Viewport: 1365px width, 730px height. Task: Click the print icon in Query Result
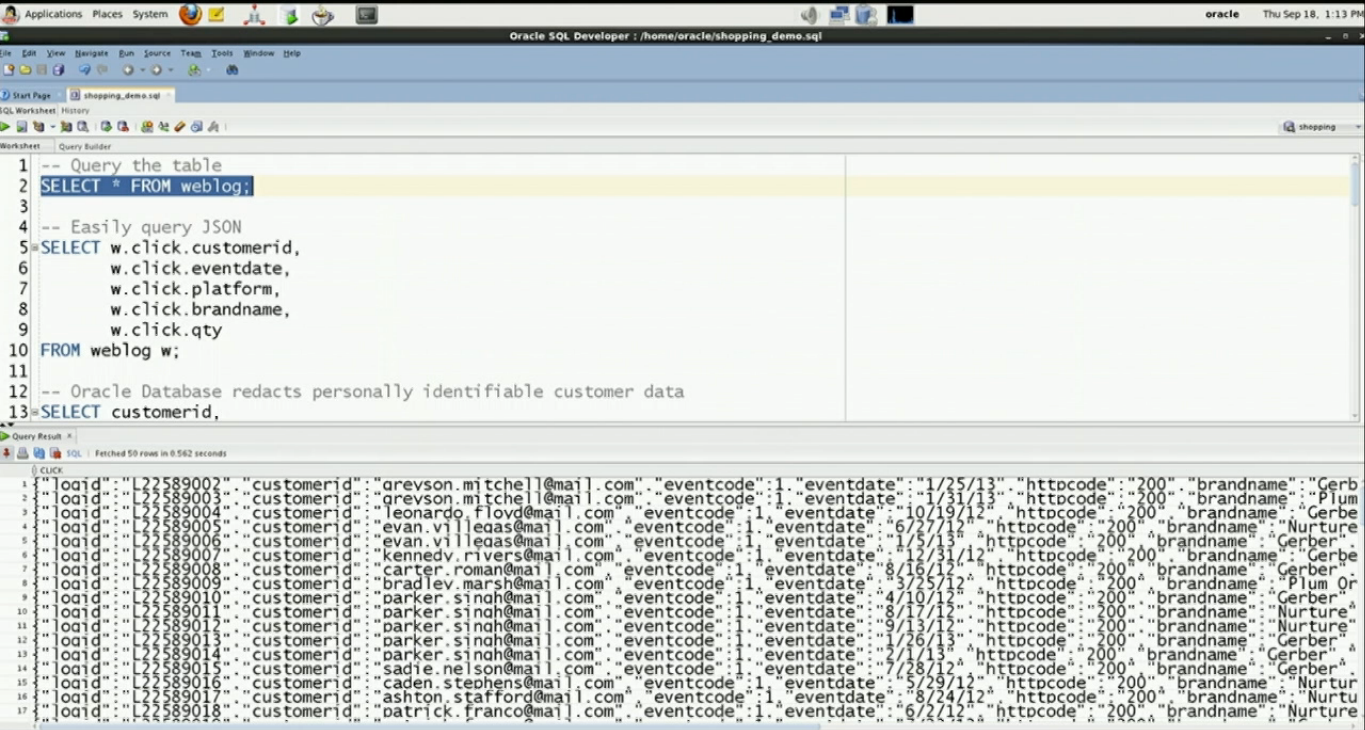click(22, 453)
